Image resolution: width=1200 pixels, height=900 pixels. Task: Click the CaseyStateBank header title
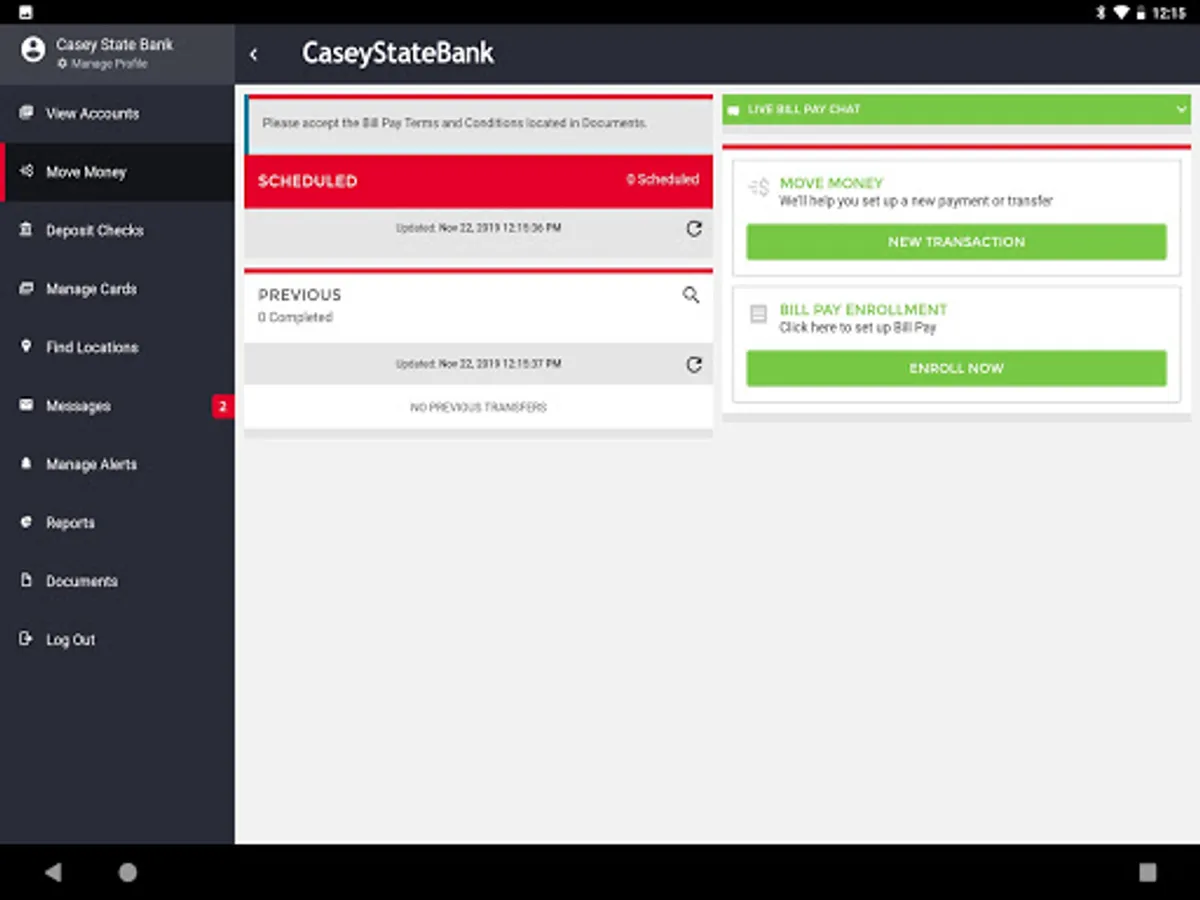click(398, 53)
